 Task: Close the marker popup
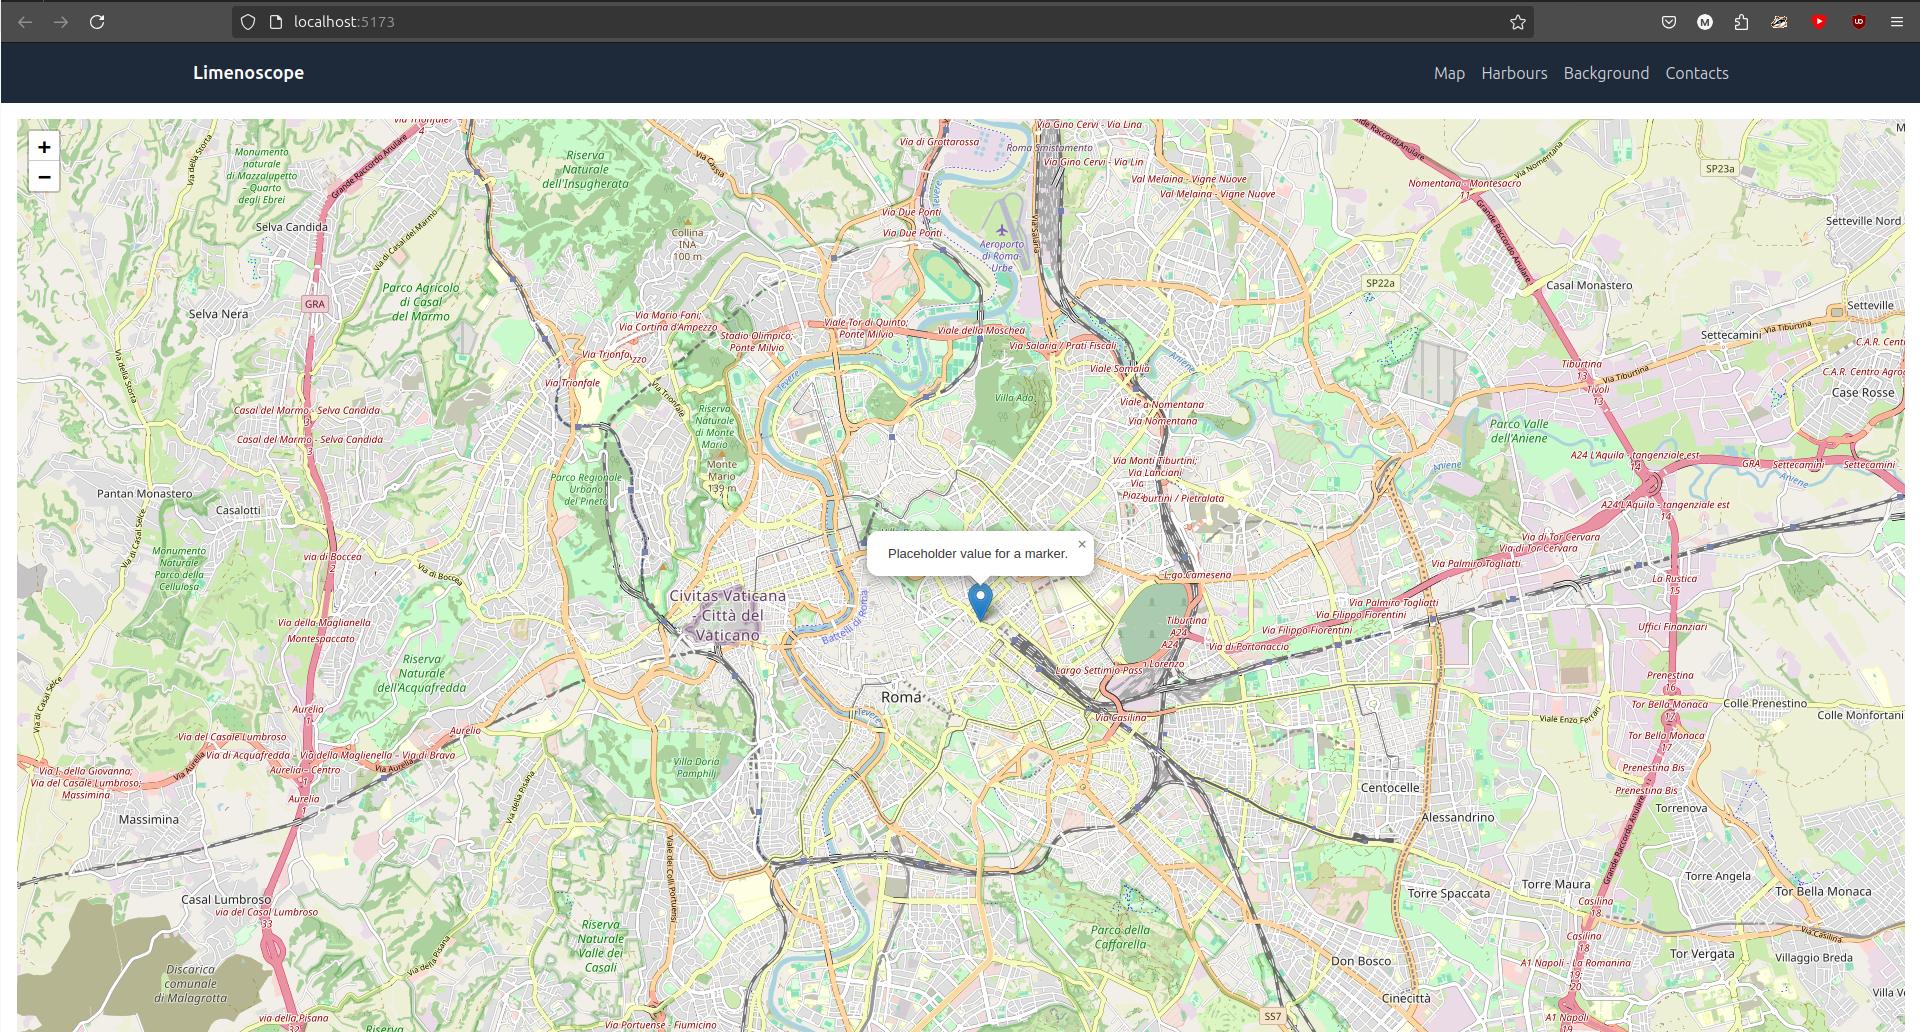[1081, 545]
